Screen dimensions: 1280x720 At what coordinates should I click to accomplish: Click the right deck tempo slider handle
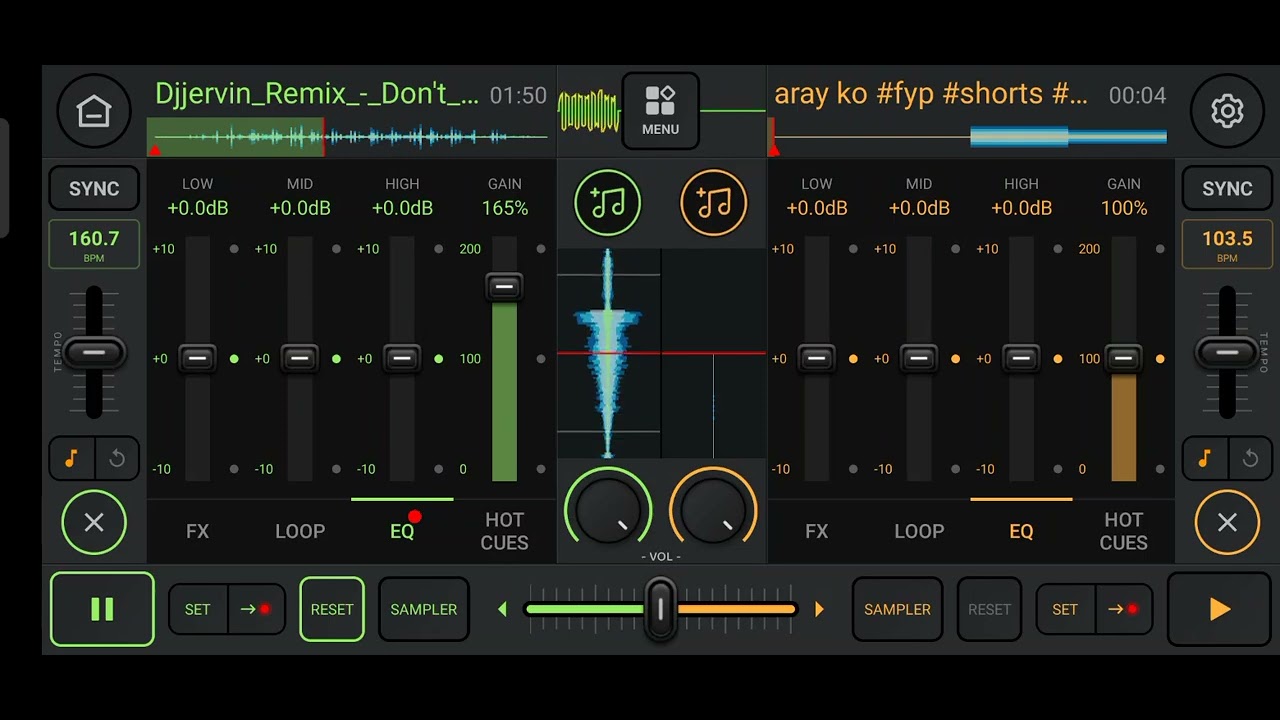click(1227, 353)
